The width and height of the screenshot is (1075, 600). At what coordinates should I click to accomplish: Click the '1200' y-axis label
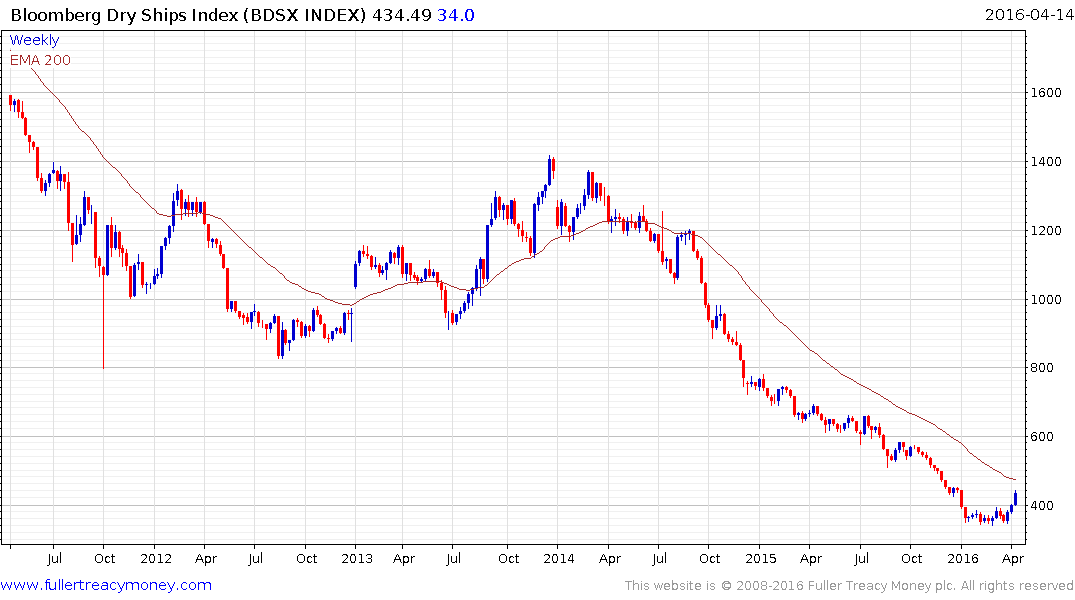[1046, 230]
